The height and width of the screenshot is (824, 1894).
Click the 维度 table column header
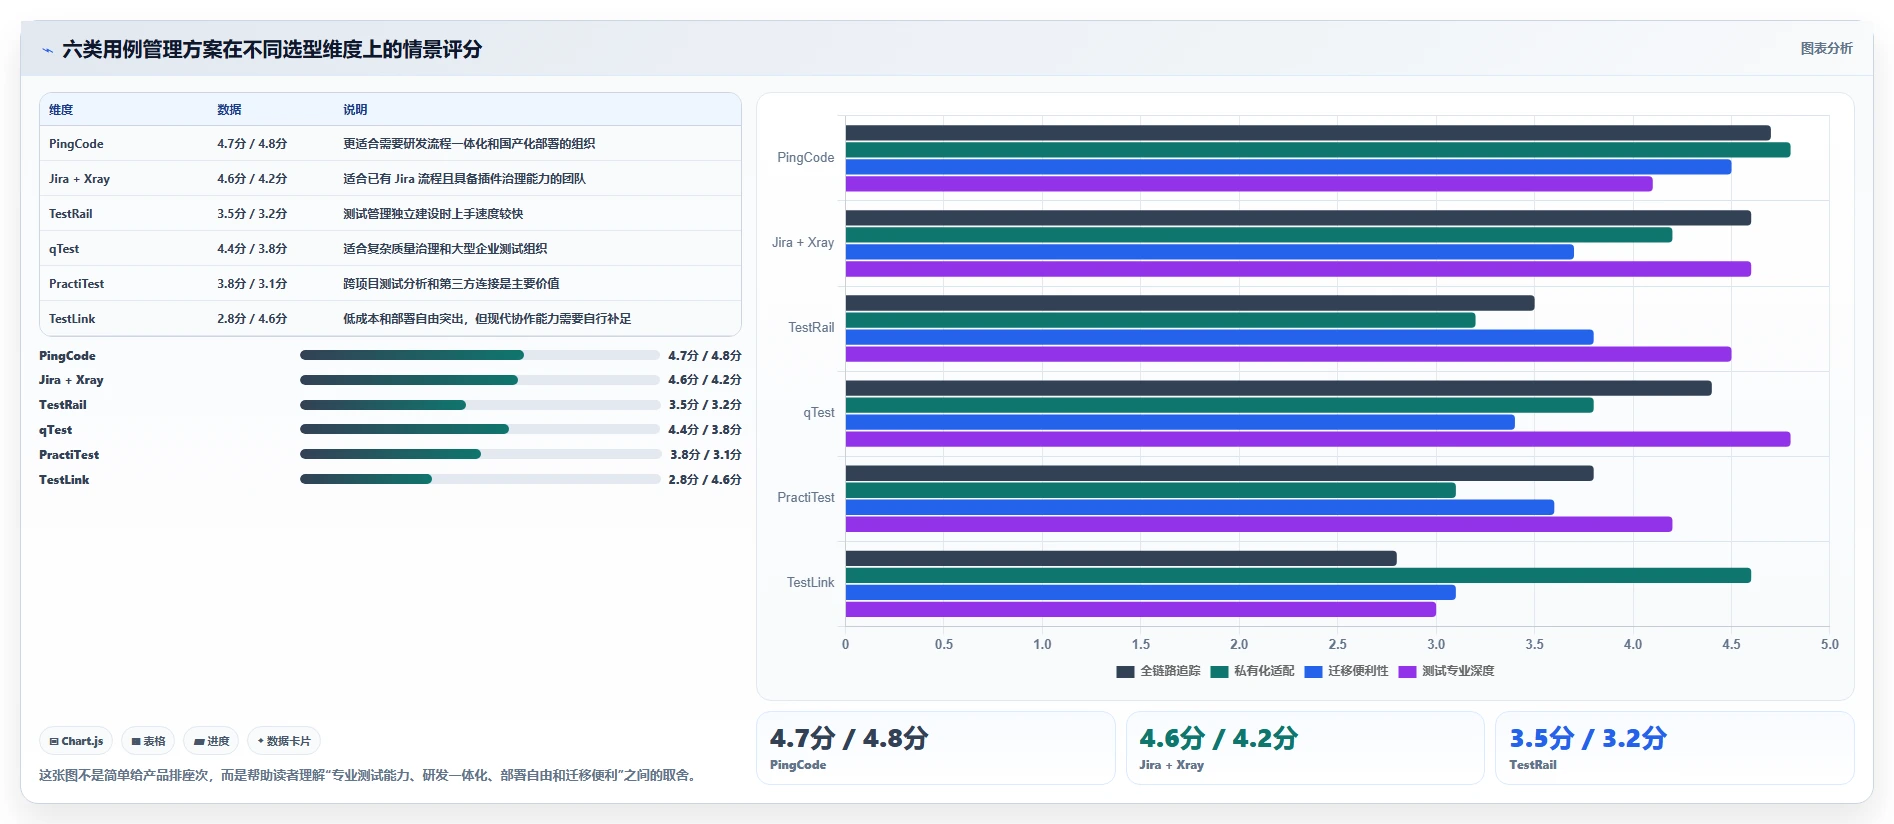[x=61, y=110]
